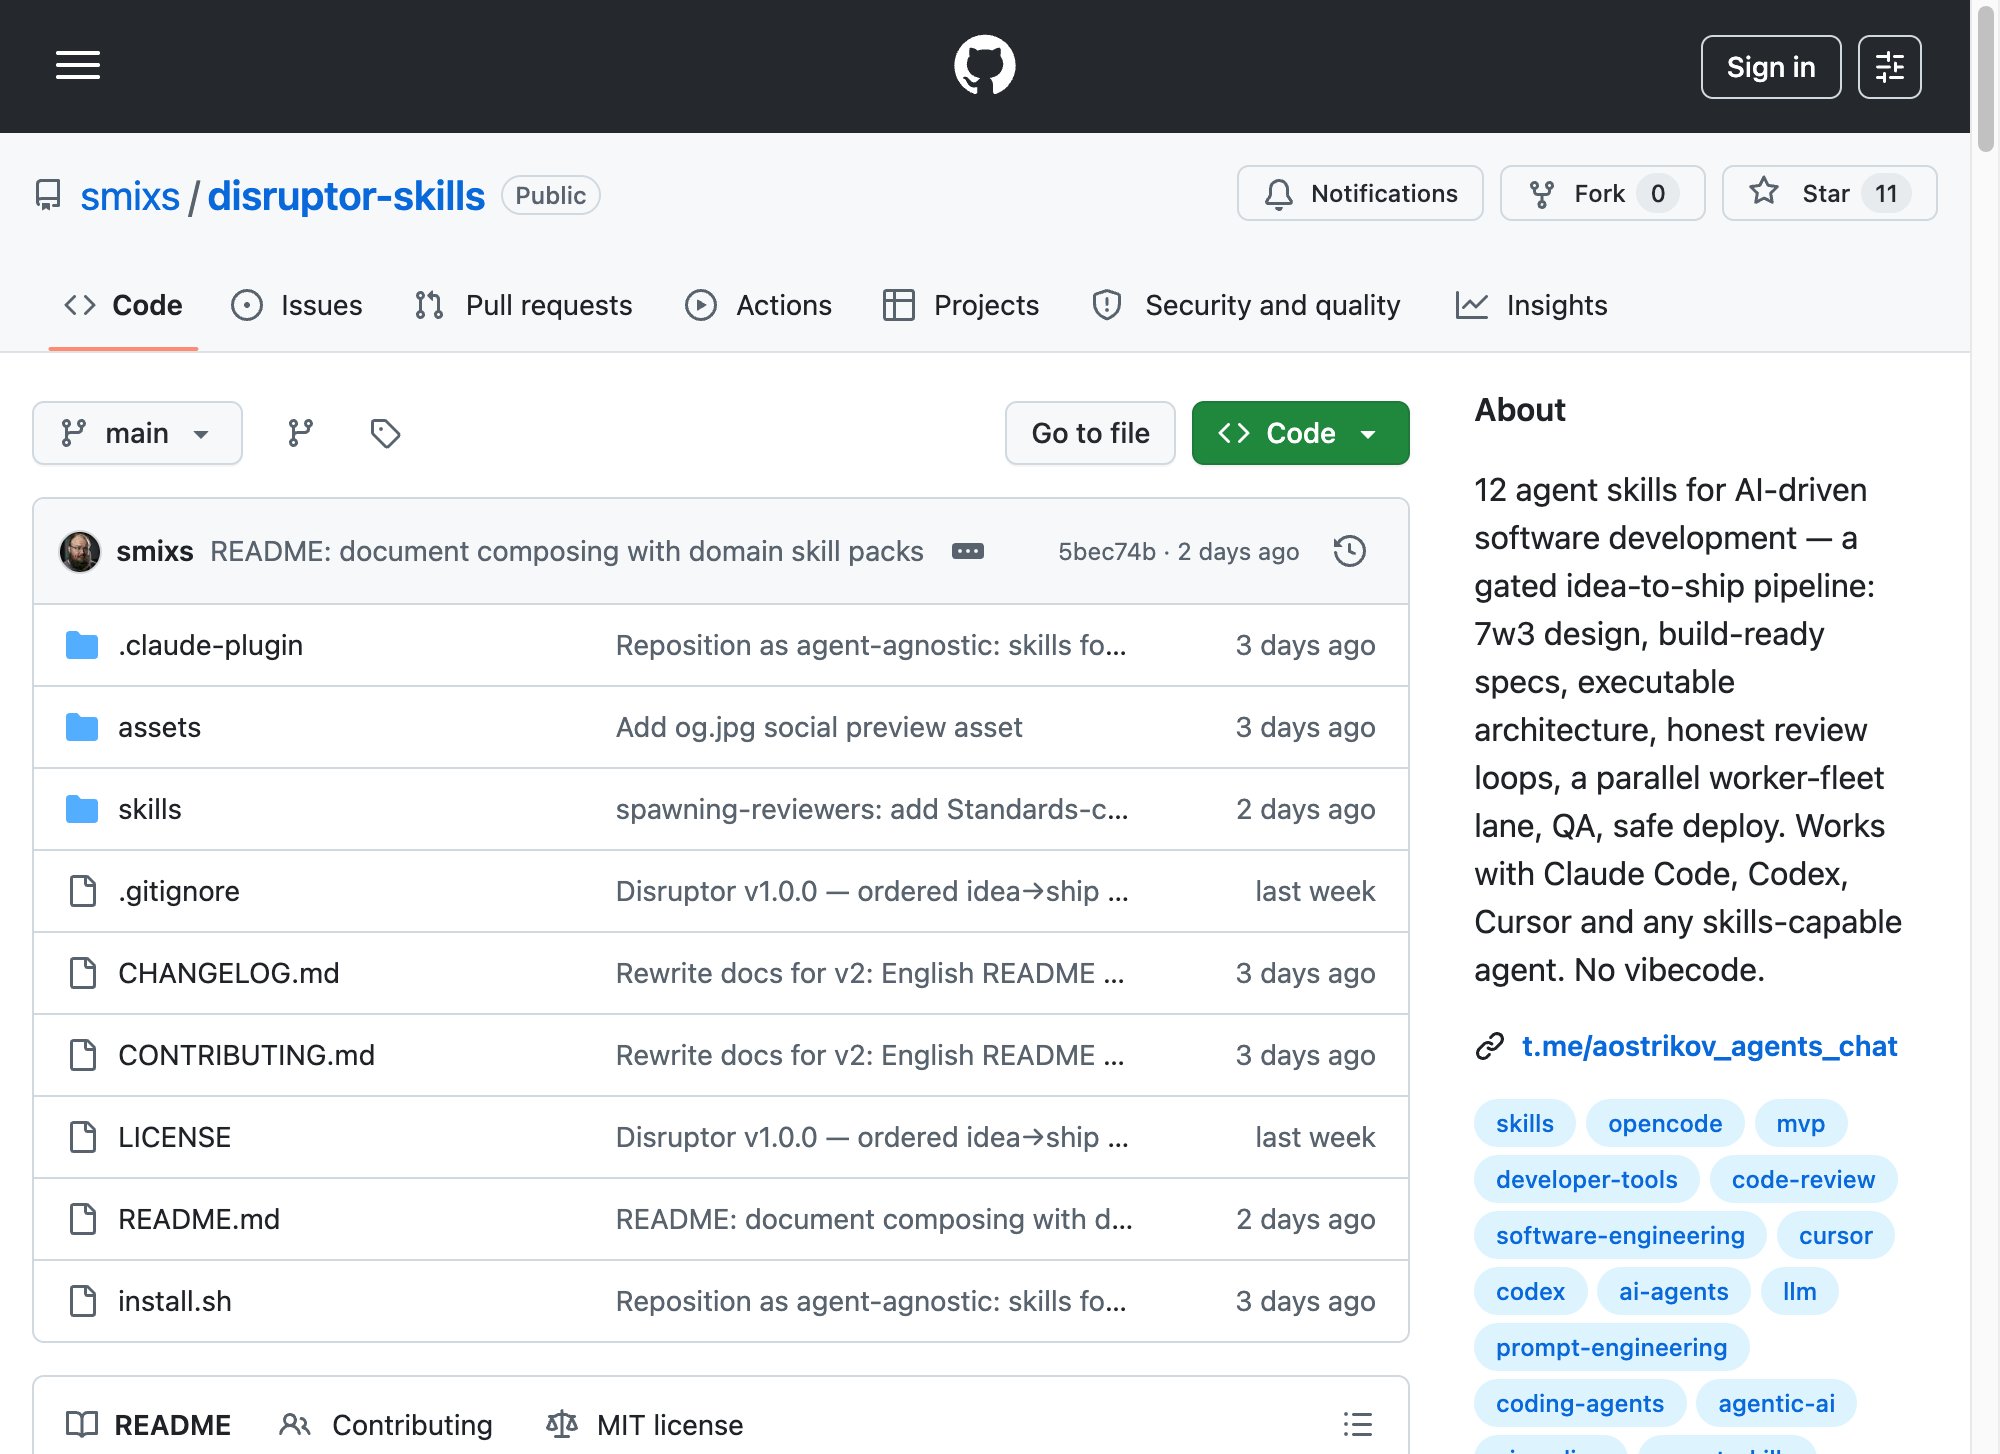Switch to the Code tab
2000x1454 pixels.
[123, 305]
